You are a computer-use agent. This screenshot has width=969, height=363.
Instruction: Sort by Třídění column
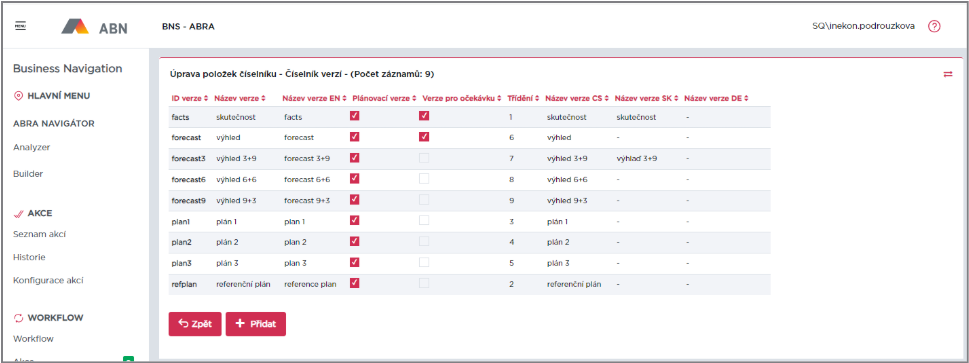[523, 98]
